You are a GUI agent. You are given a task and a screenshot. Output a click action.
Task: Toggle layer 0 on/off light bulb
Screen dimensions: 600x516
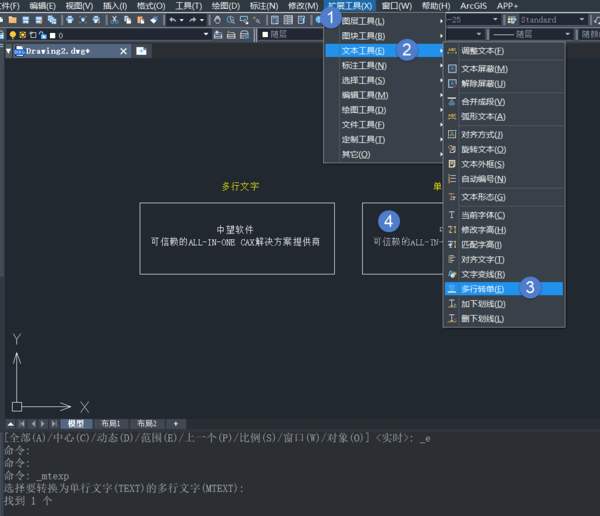click(13, 35)
